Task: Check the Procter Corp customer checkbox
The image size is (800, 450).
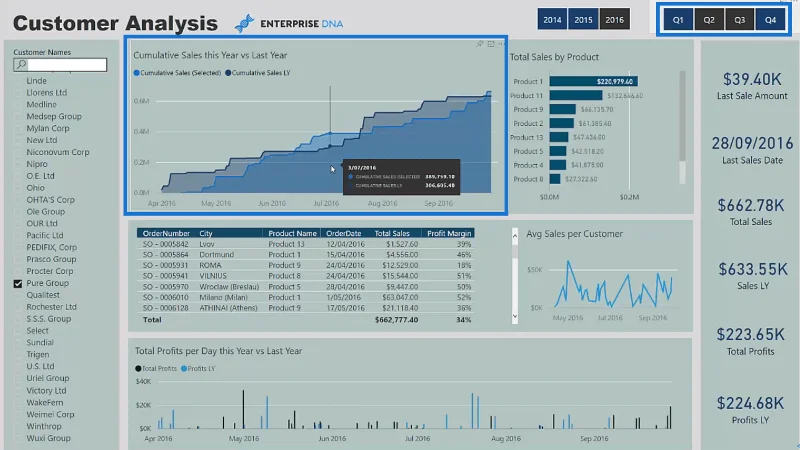Action: click(x=18, y=271)
